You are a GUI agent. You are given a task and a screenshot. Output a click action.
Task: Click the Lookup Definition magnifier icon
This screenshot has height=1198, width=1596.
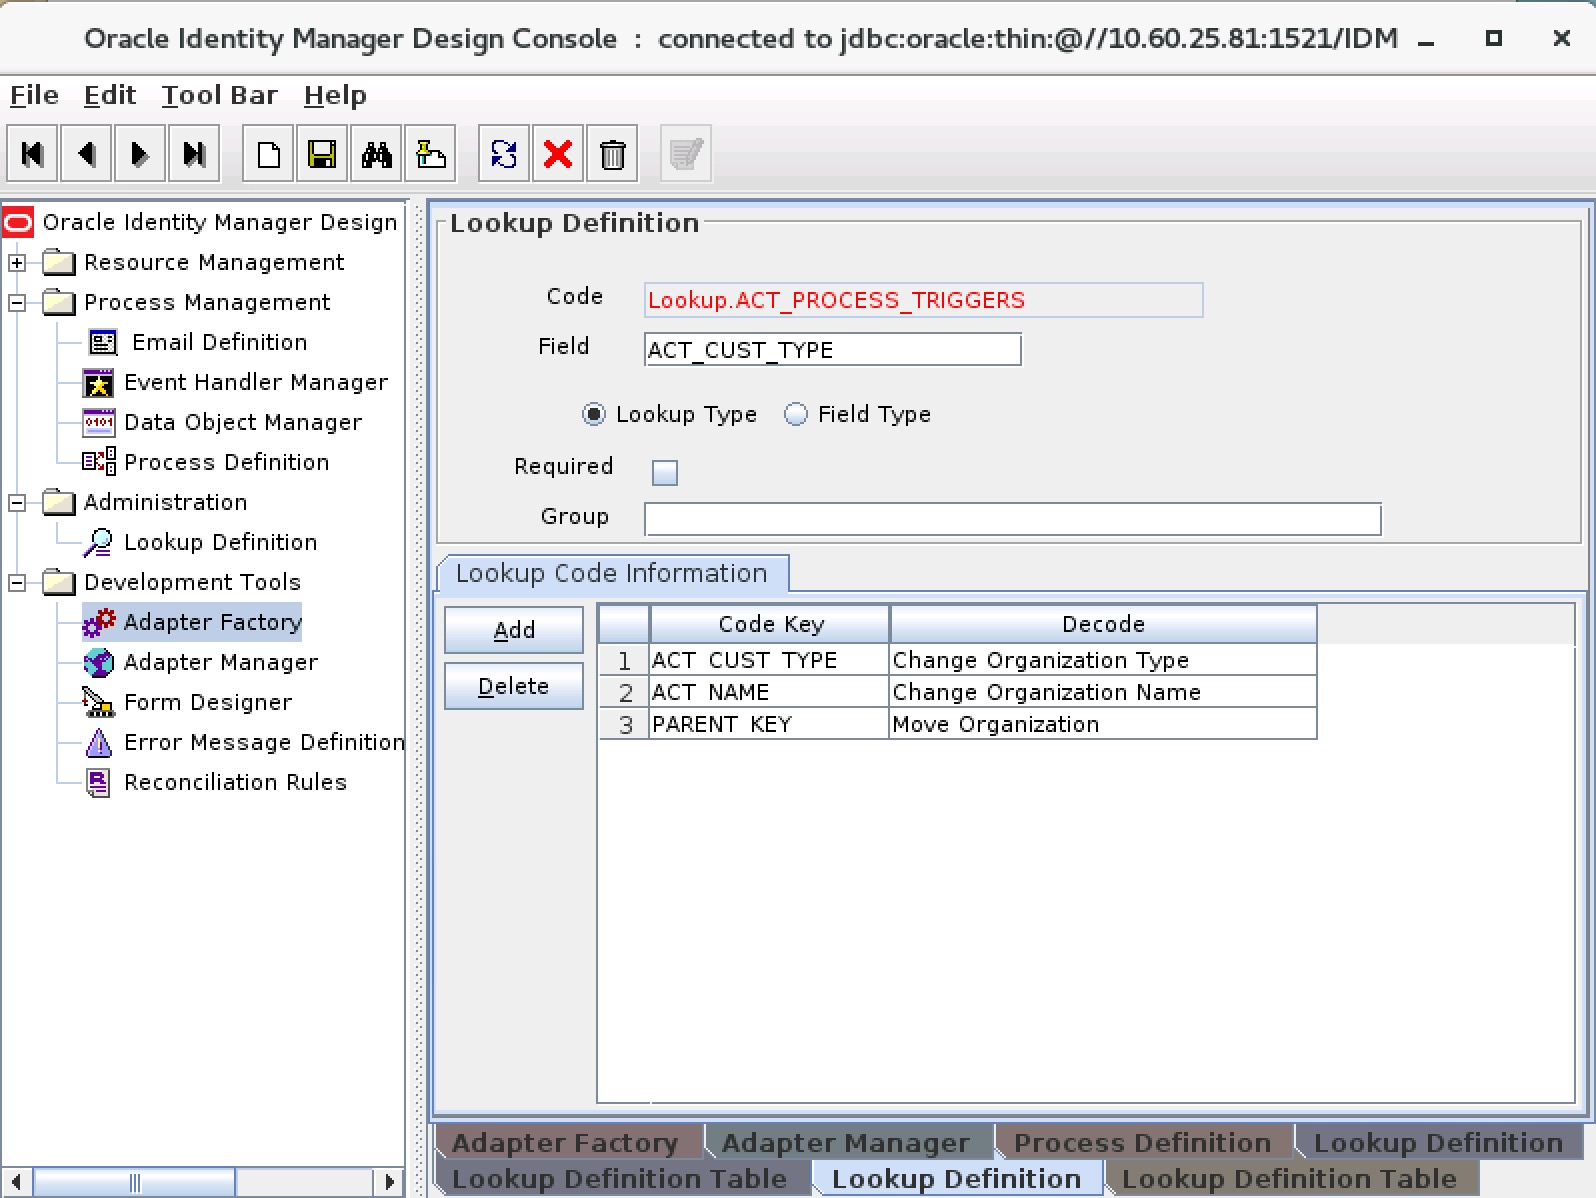coord(98,542)
